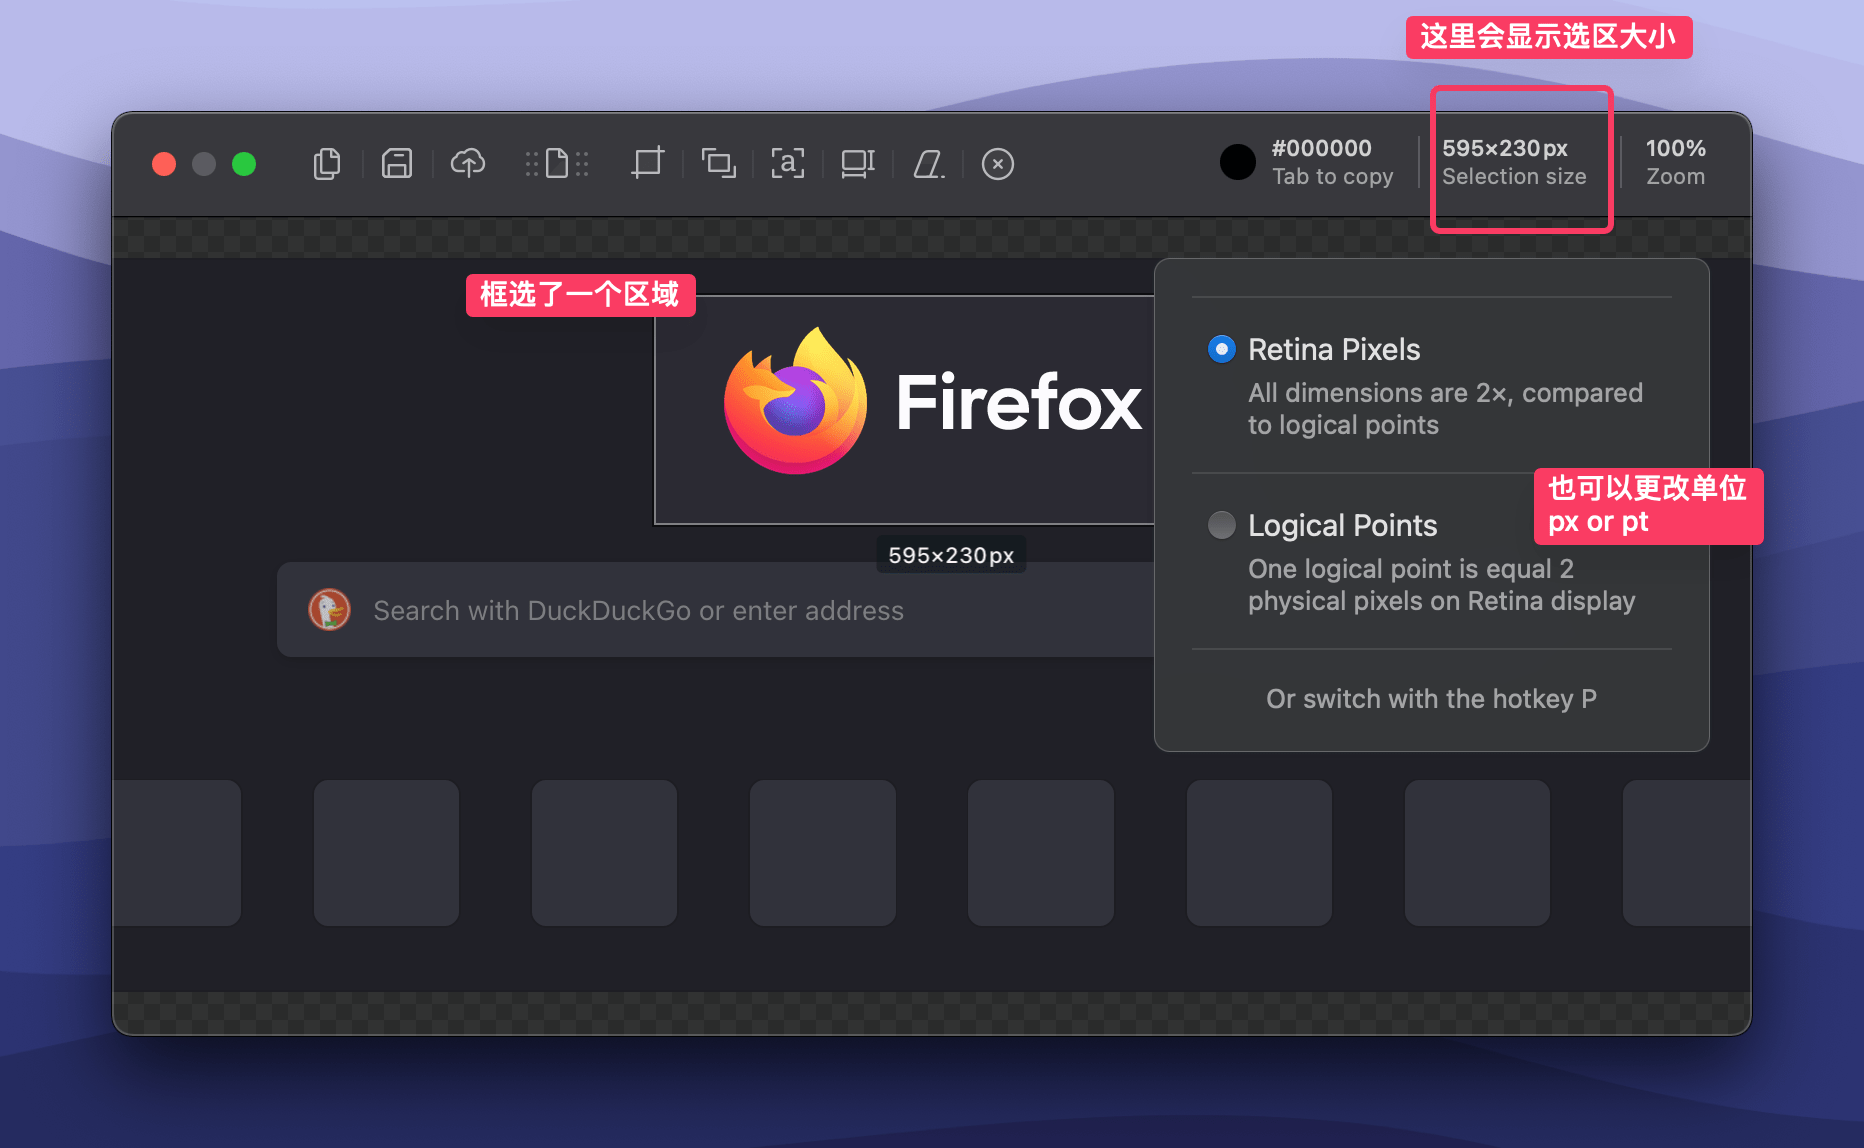The image size is (1864, 1148).
Task: Choose the eraser tool in toolbar
Action: tap(929, 163)
